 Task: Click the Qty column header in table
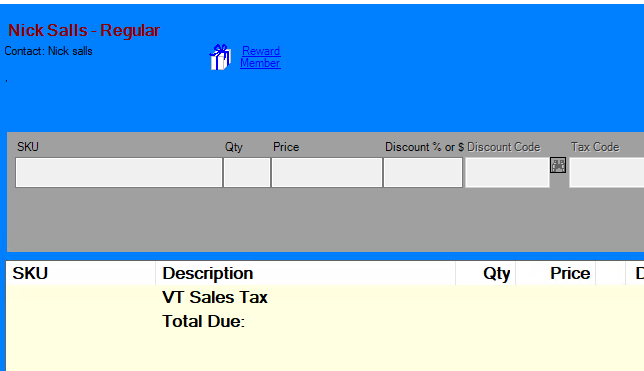(x=485, y=273)
